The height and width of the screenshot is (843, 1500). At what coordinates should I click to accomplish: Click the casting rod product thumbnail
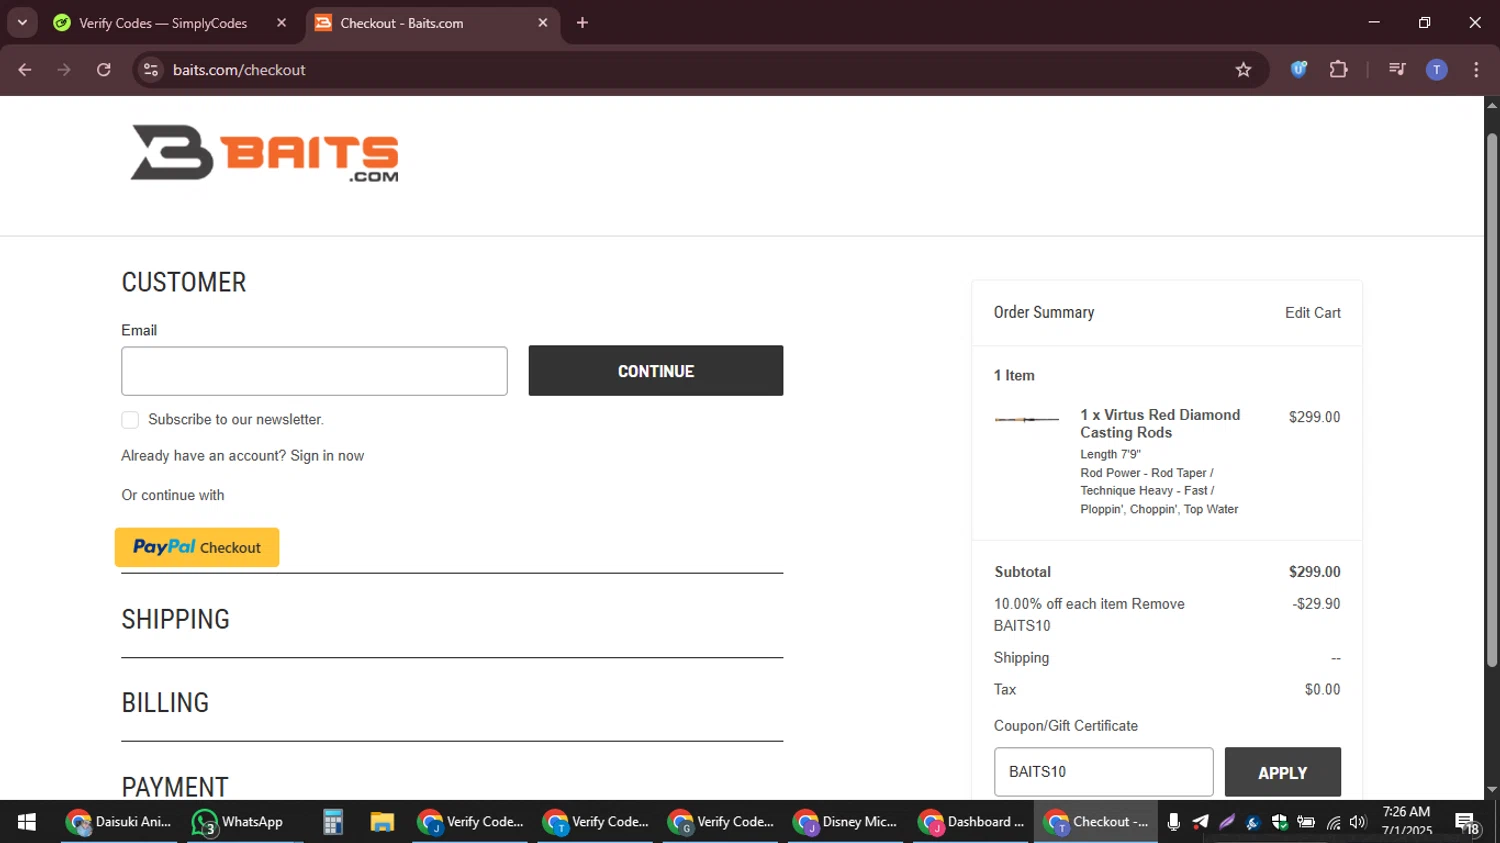click(1026, 419)
